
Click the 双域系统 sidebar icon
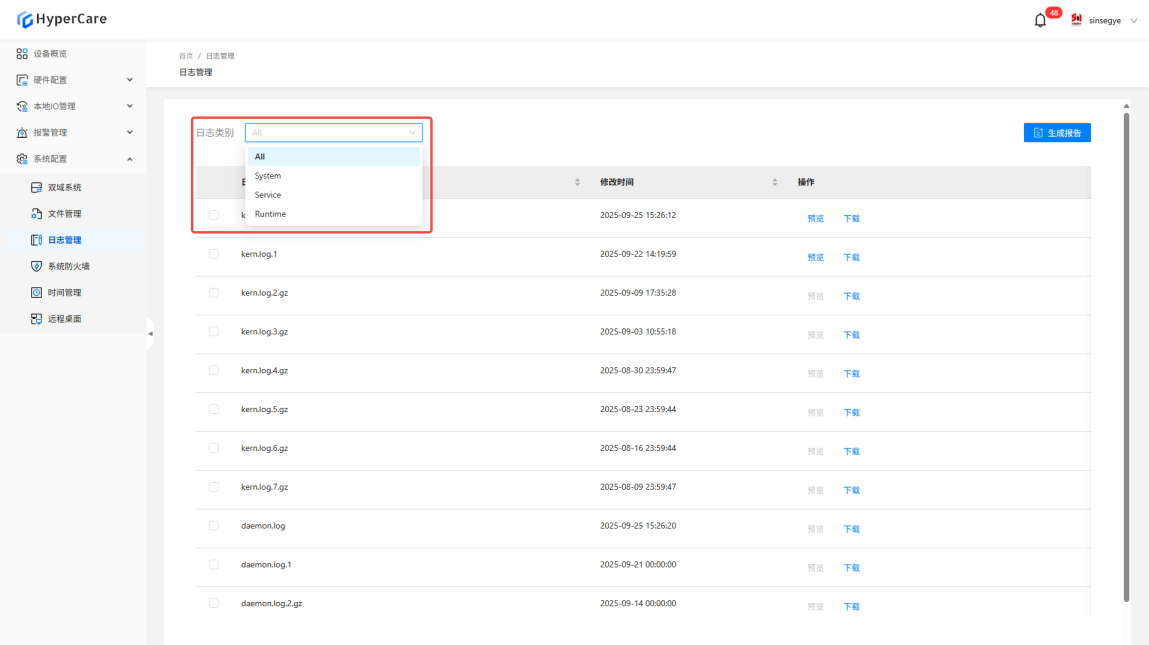[x=36, y=188]
